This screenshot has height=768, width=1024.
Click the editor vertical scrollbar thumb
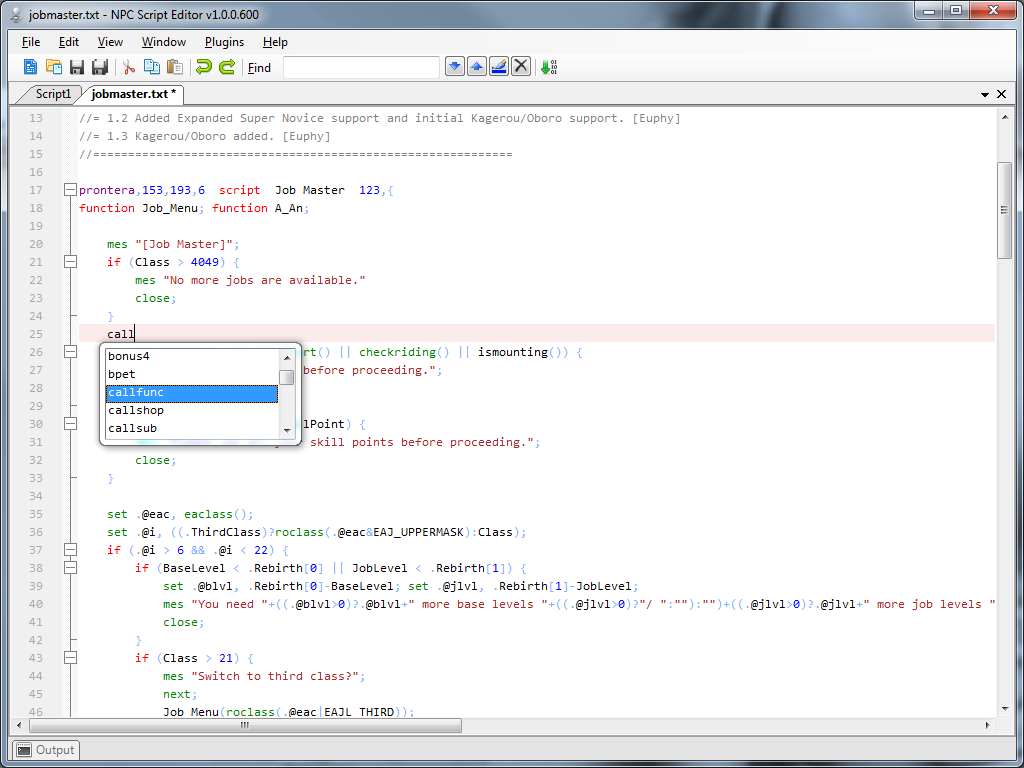pyautogui.click(x=1004, y=210)
